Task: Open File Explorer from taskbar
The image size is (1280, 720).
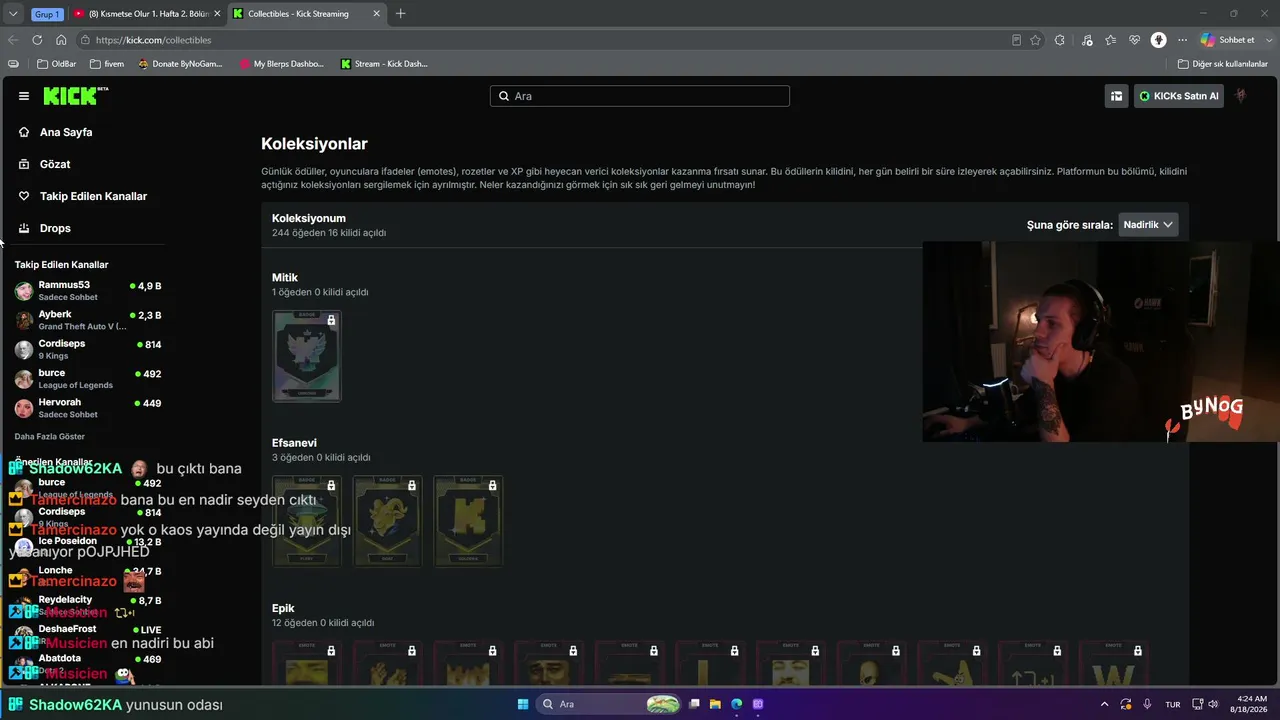Action: 715,704
